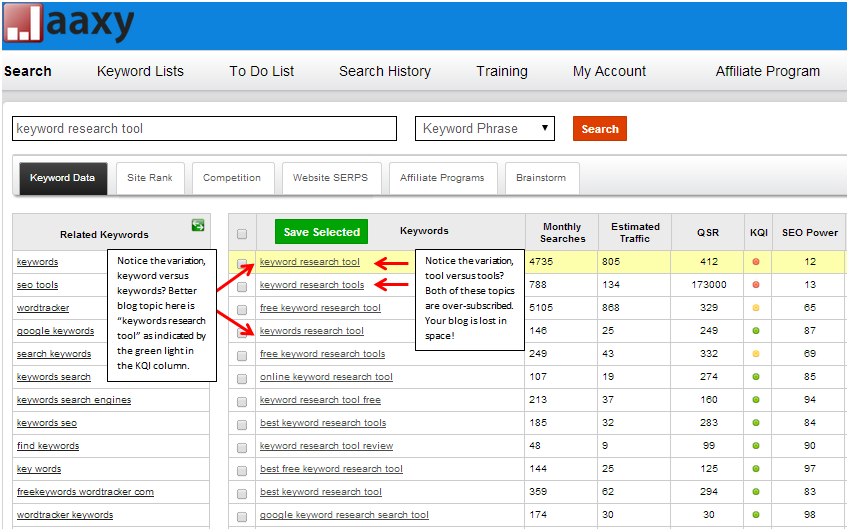Open the Search menu item
This screenshot has width=847, height=529.
point(28,71)
